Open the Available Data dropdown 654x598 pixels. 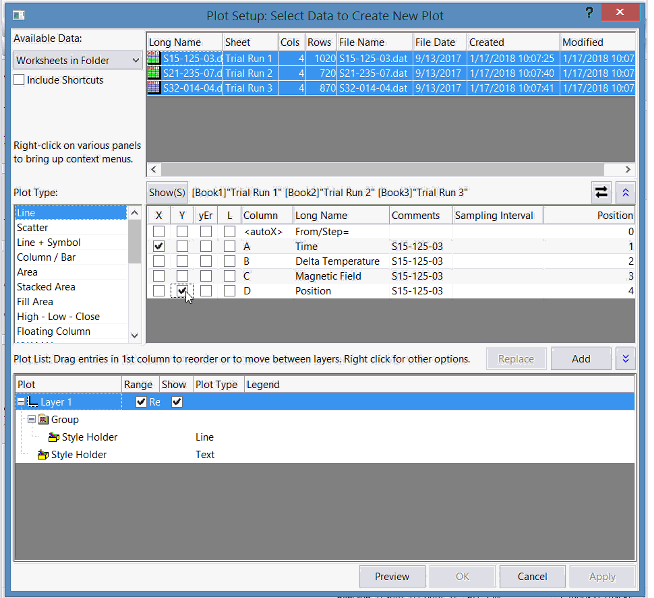pos(78,60)
